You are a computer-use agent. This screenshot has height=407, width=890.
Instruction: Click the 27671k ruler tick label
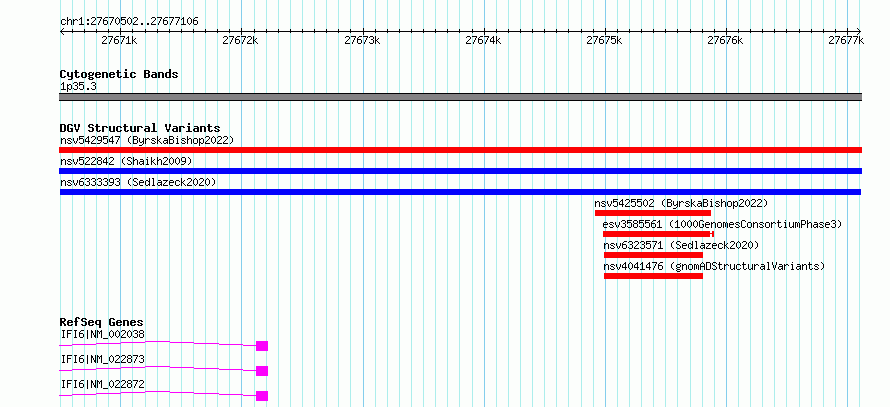pos(119,40)
